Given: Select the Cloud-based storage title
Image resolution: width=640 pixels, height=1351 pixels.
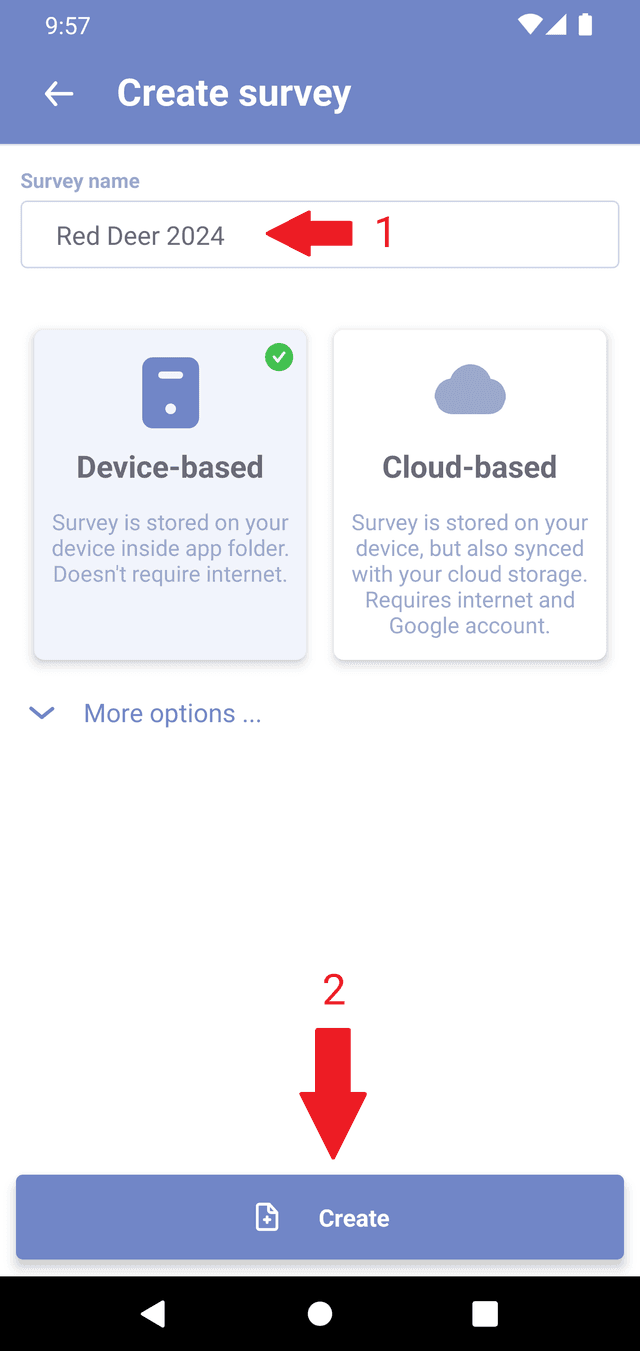Looking at the screenshot, I should click(x=470, y=467).
